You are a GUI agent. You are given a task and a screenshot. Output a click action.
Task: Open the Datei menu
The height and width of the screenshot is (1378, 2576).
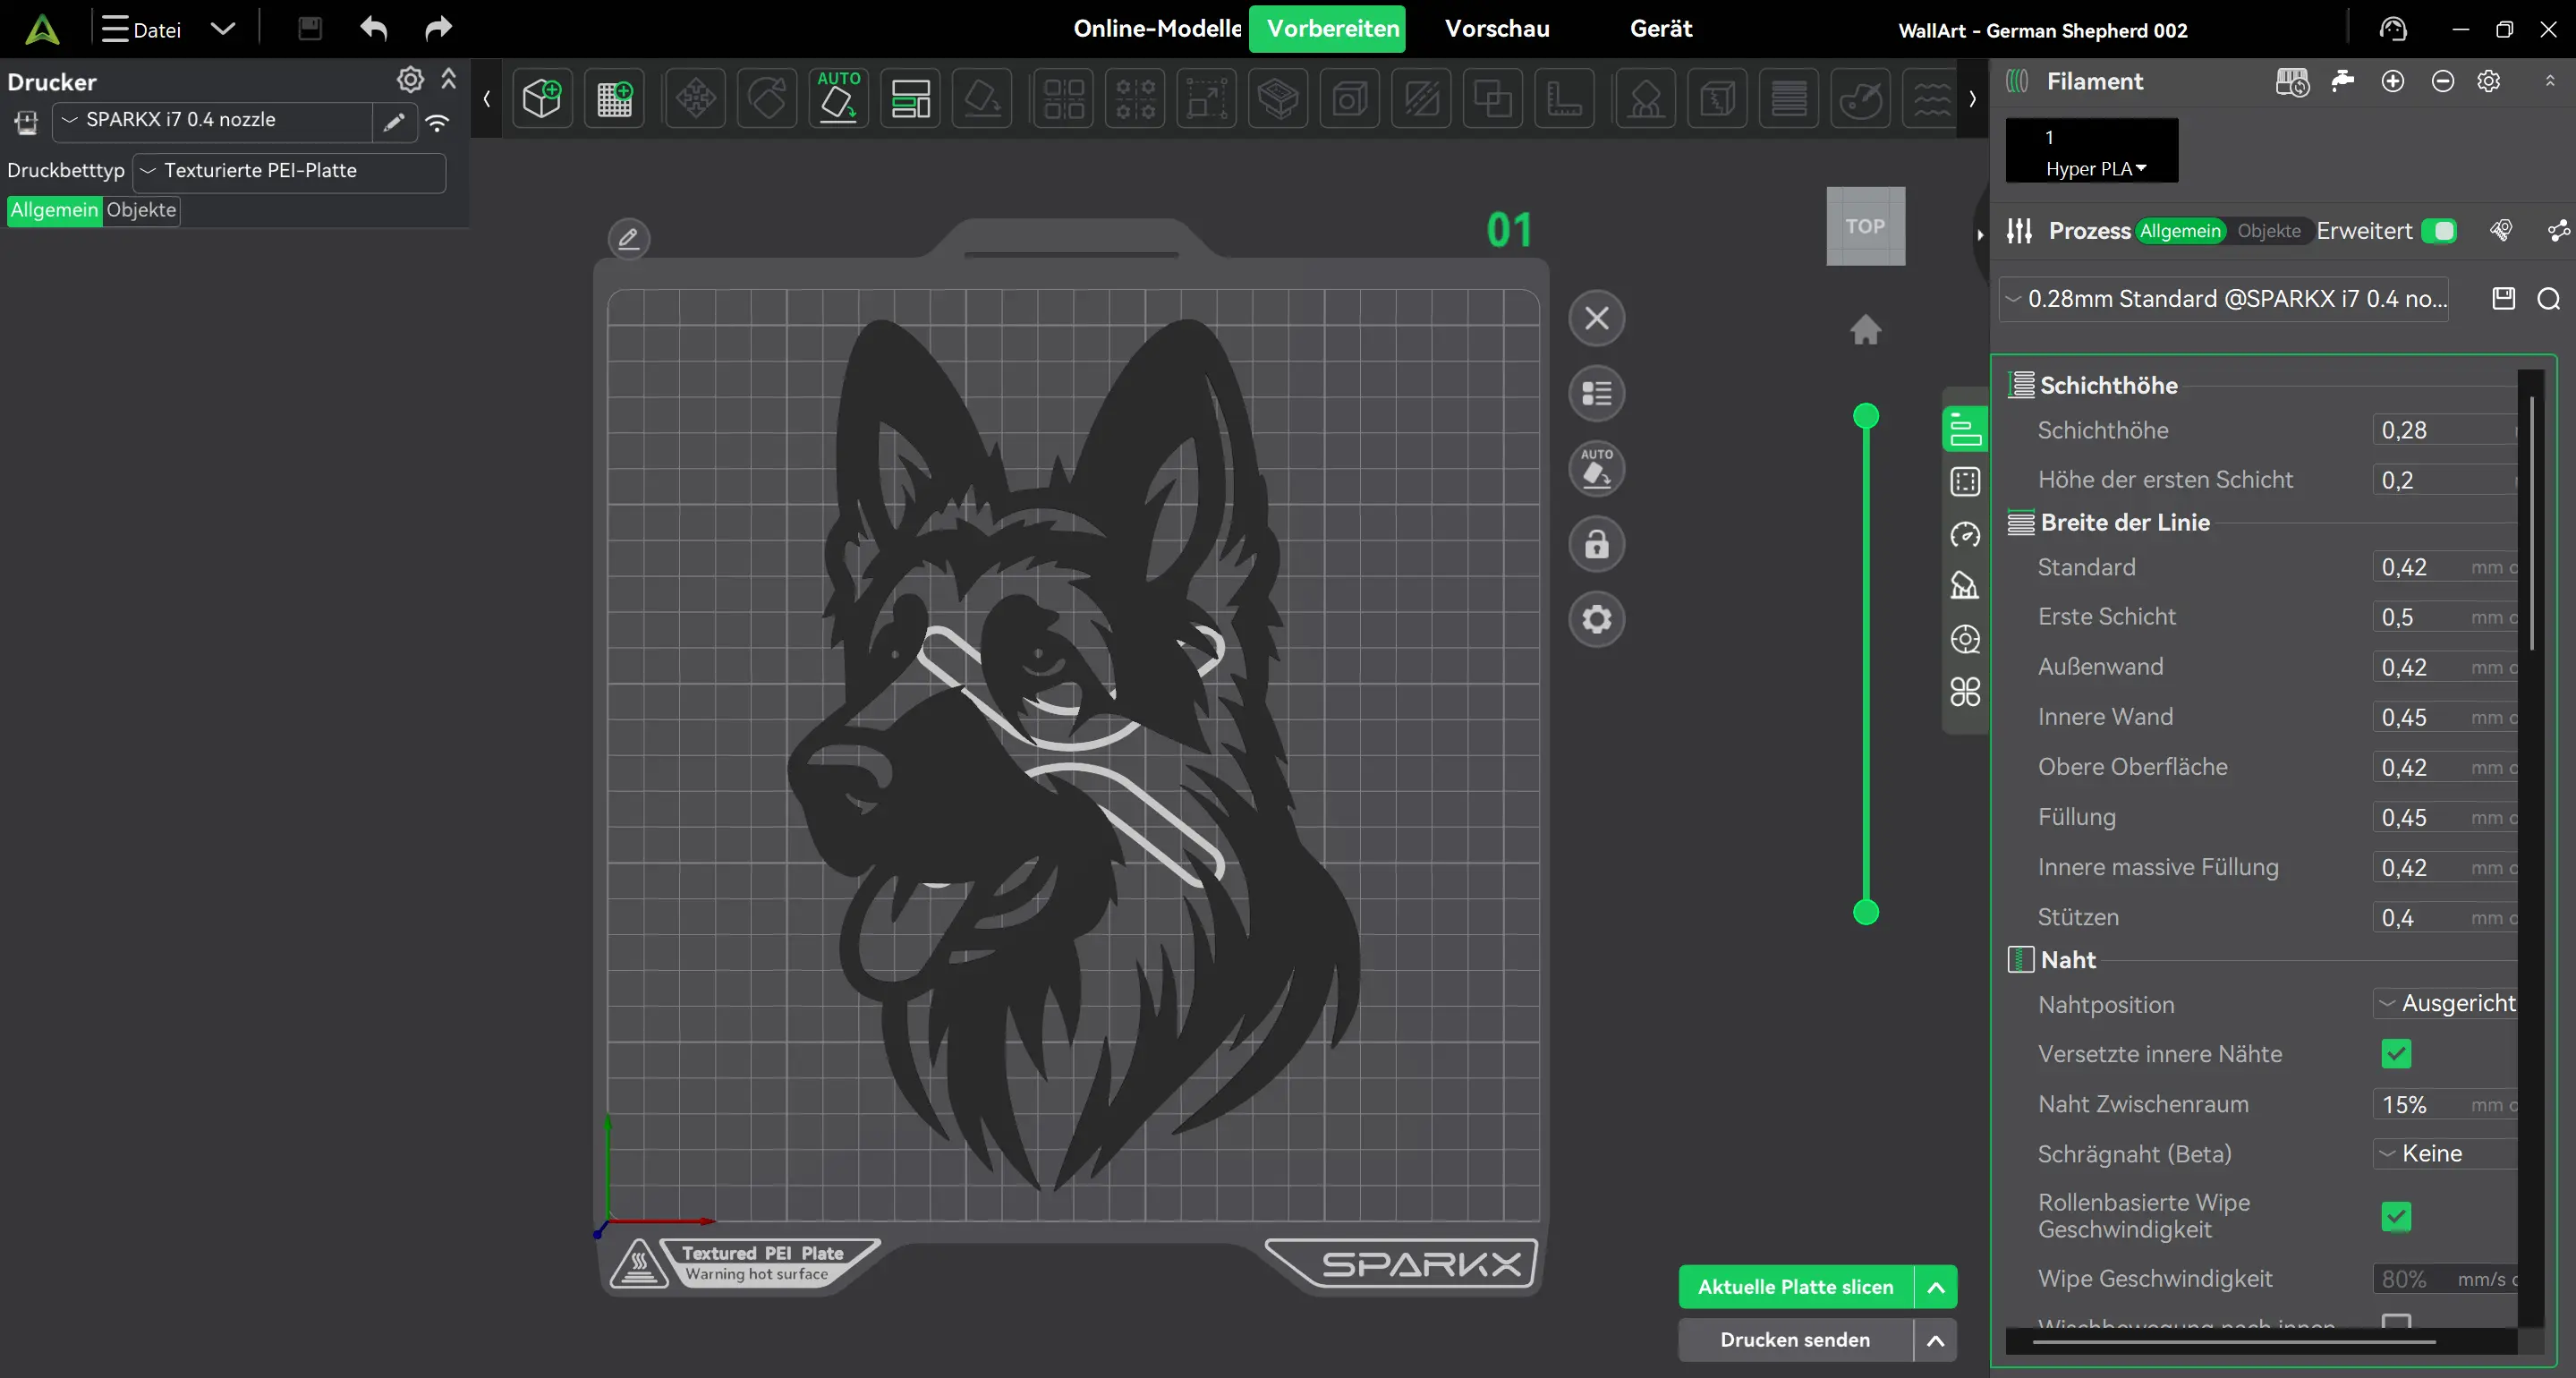tap(141, 29)
